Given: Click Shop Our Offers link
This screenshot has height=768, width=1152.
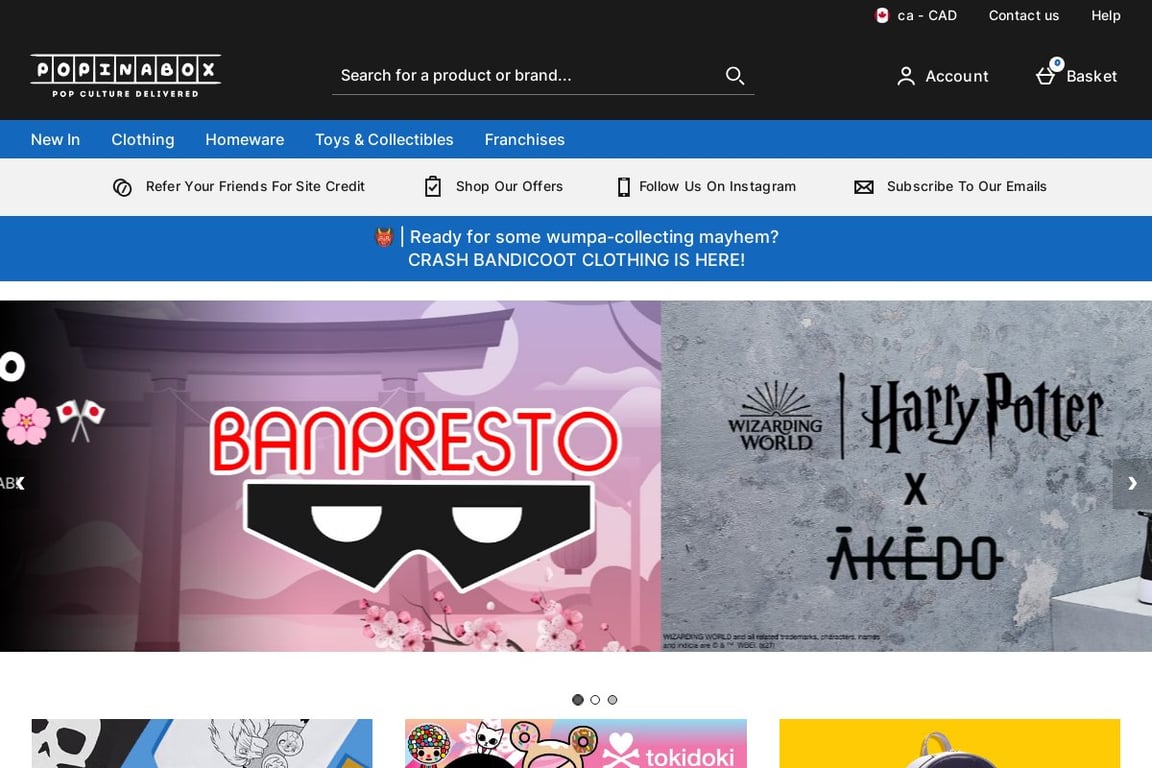Looking at the screenshot, I should pos(509,187).
